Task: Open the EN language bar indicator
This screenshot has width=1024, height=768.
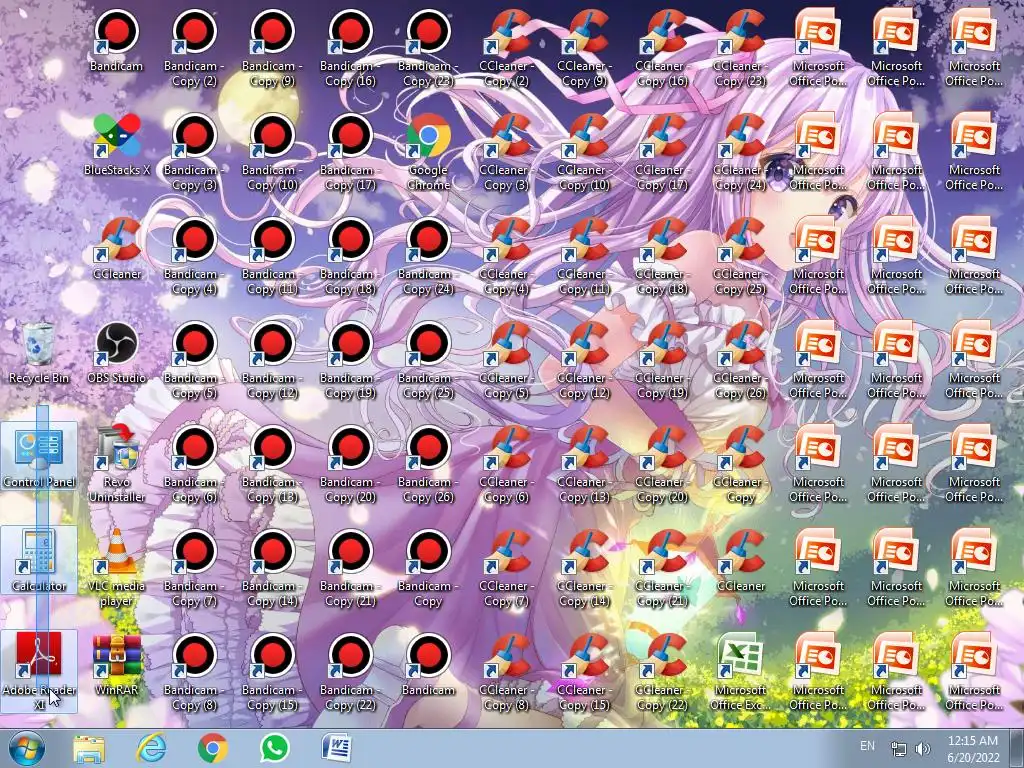Action: (867, 746)
